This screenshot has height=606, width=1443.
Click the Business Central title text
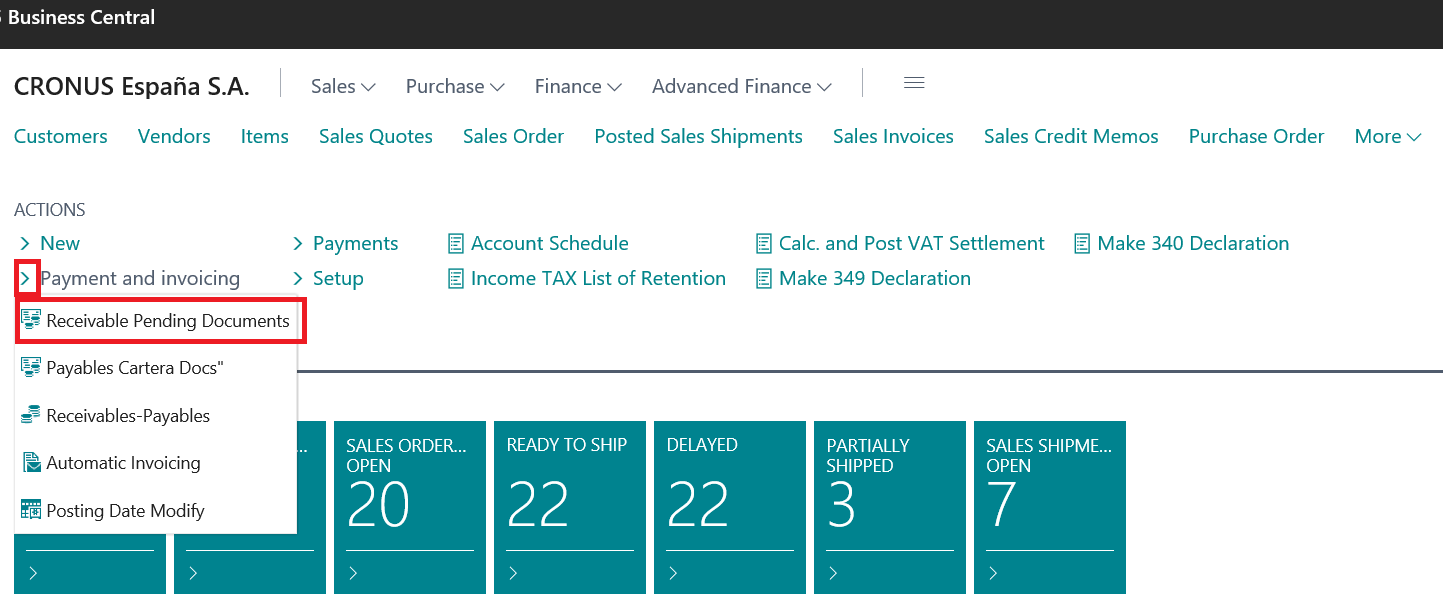click(x=82, y=18)
